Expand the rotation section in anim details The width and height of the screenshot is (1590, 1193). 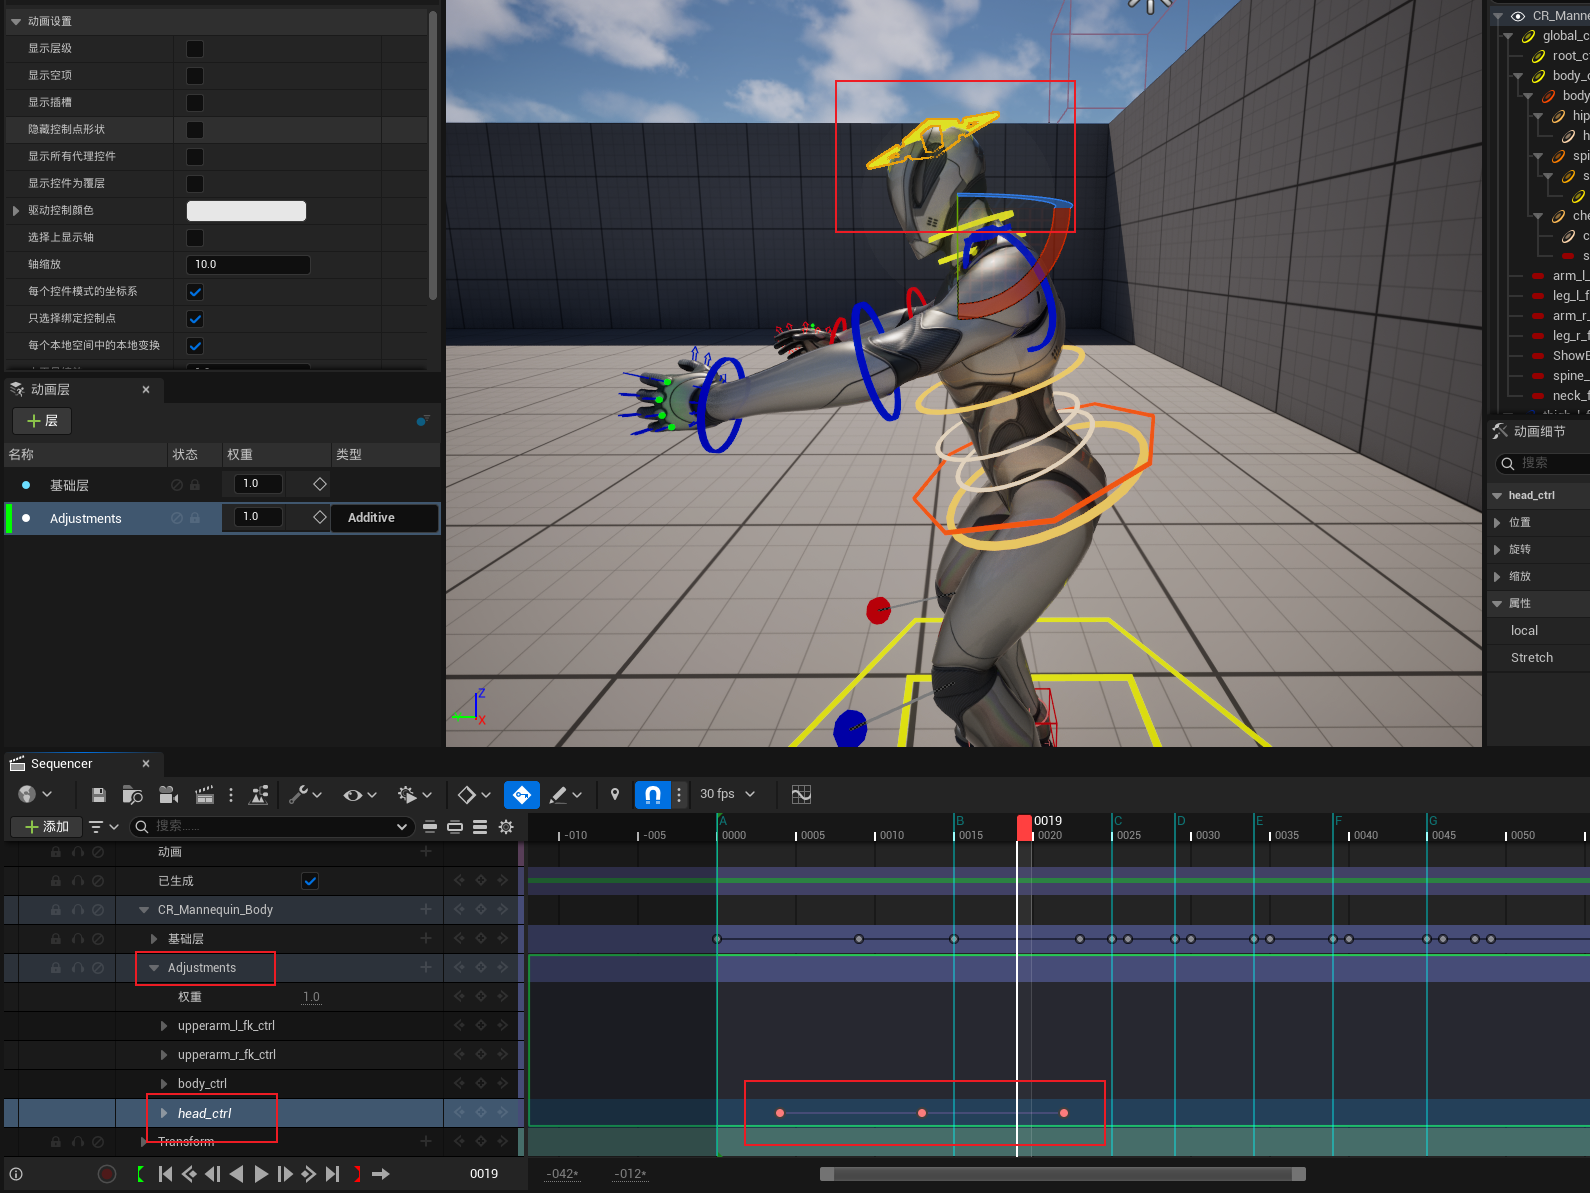(x=1497, y=550)
